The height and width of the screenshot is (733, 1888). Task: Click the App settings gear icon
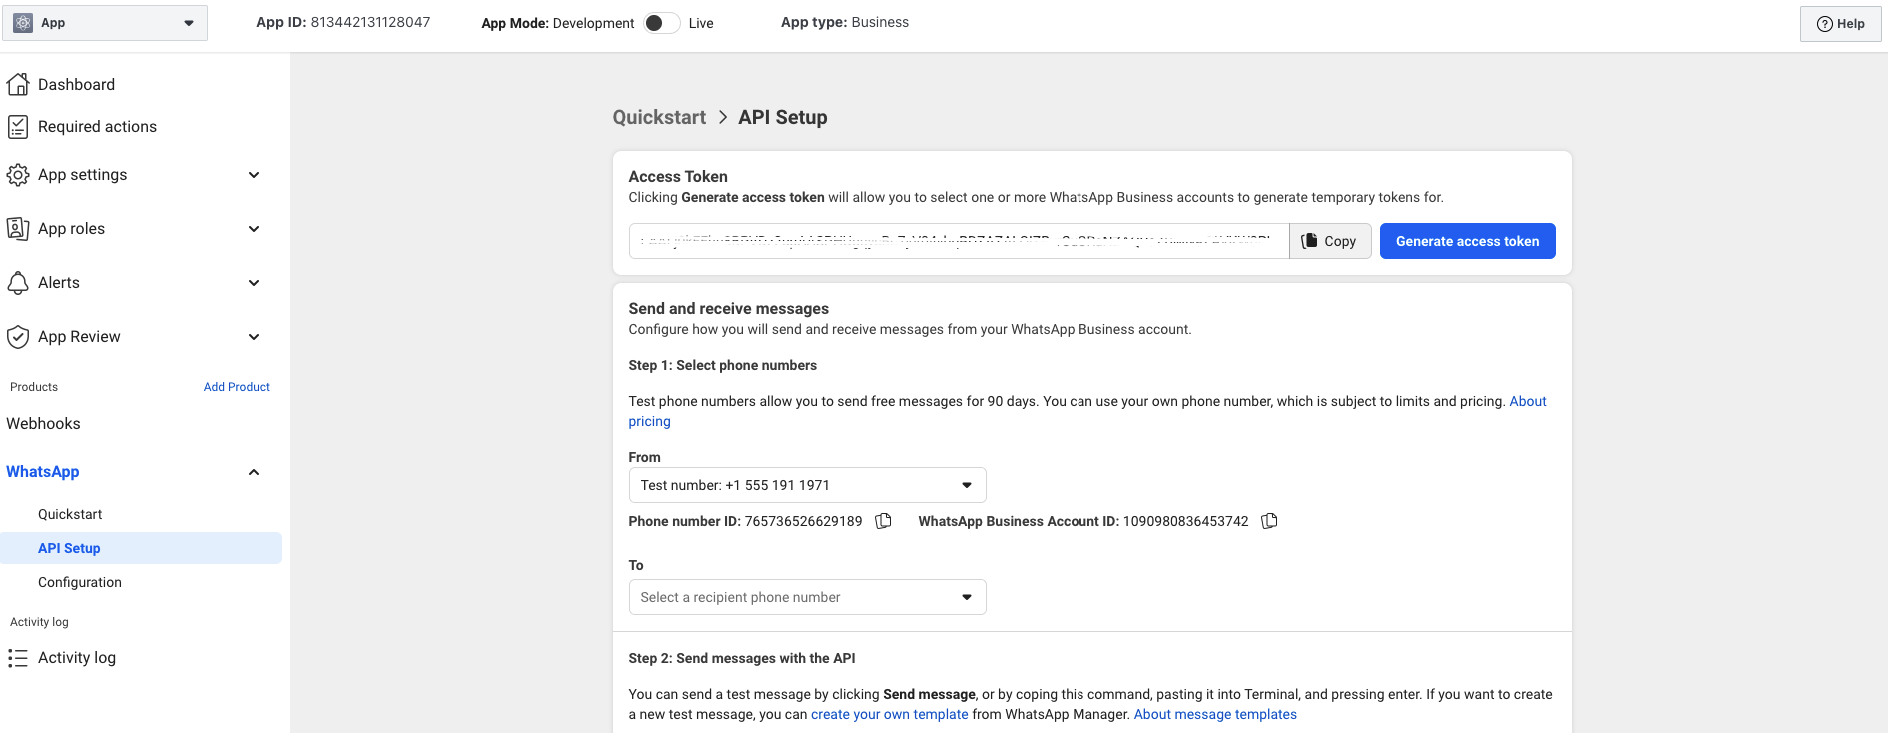click(18, 175)
